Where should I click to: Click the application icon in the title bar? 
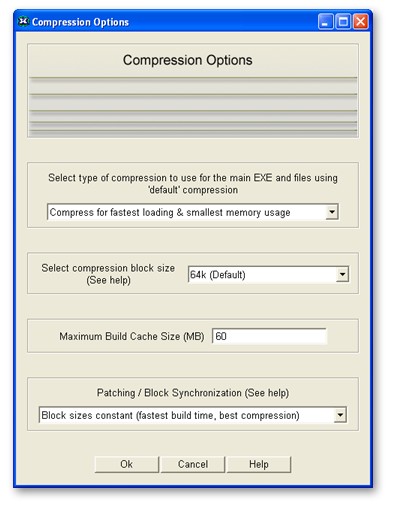(x=23, y=22)
